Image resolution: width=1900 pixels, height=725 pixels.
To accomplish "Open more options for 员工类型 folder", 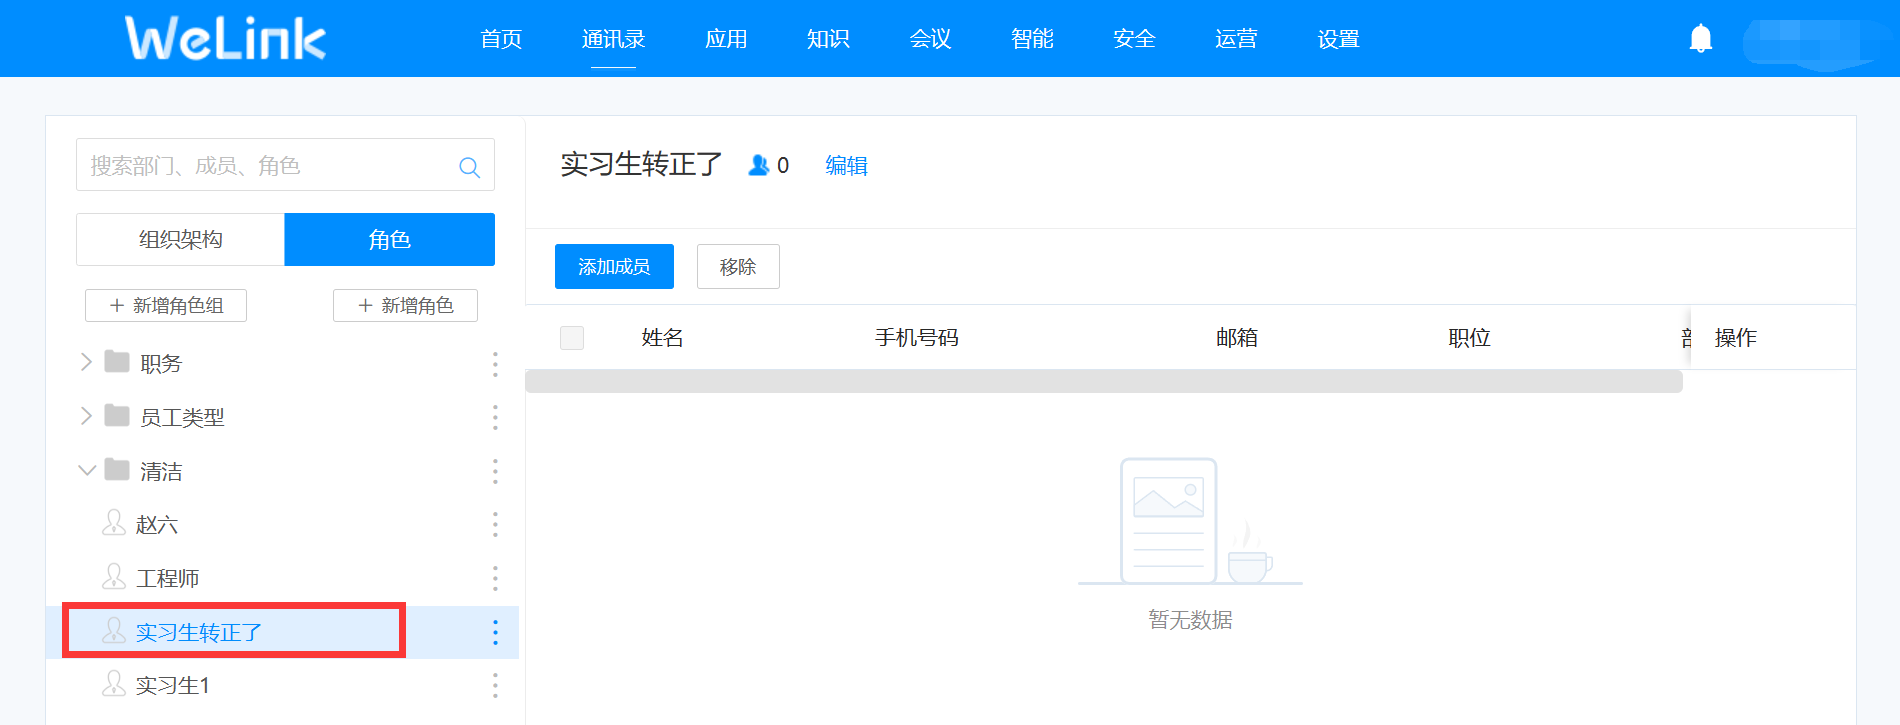I will coord(495,418).
